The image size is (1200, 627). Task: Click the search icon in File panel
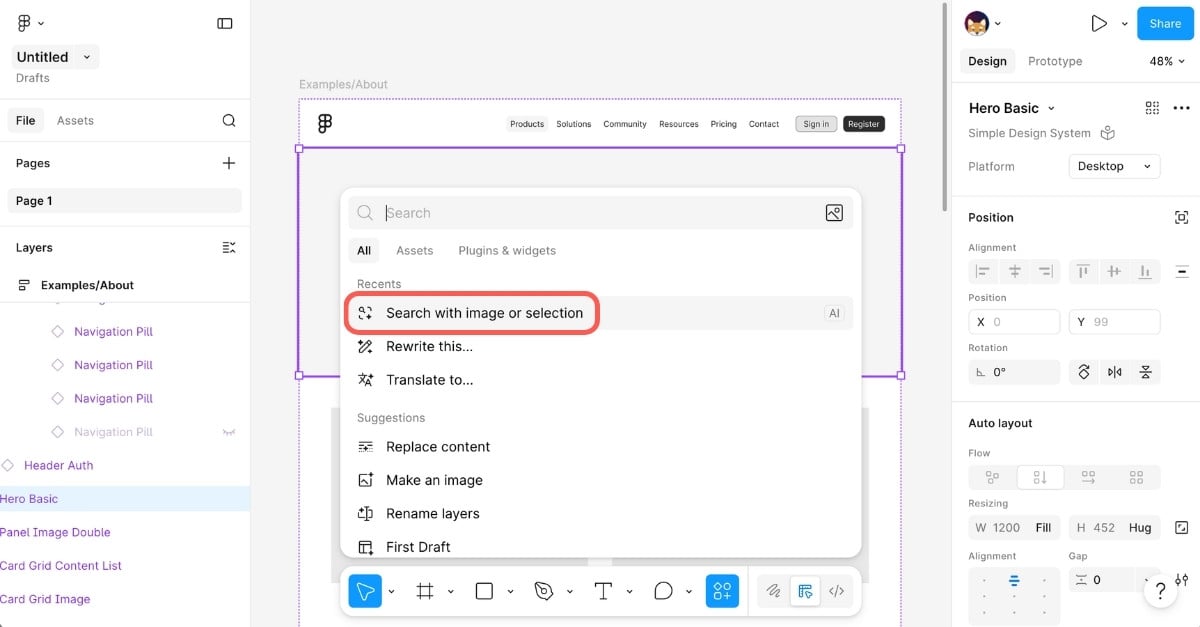click(229, 121)
